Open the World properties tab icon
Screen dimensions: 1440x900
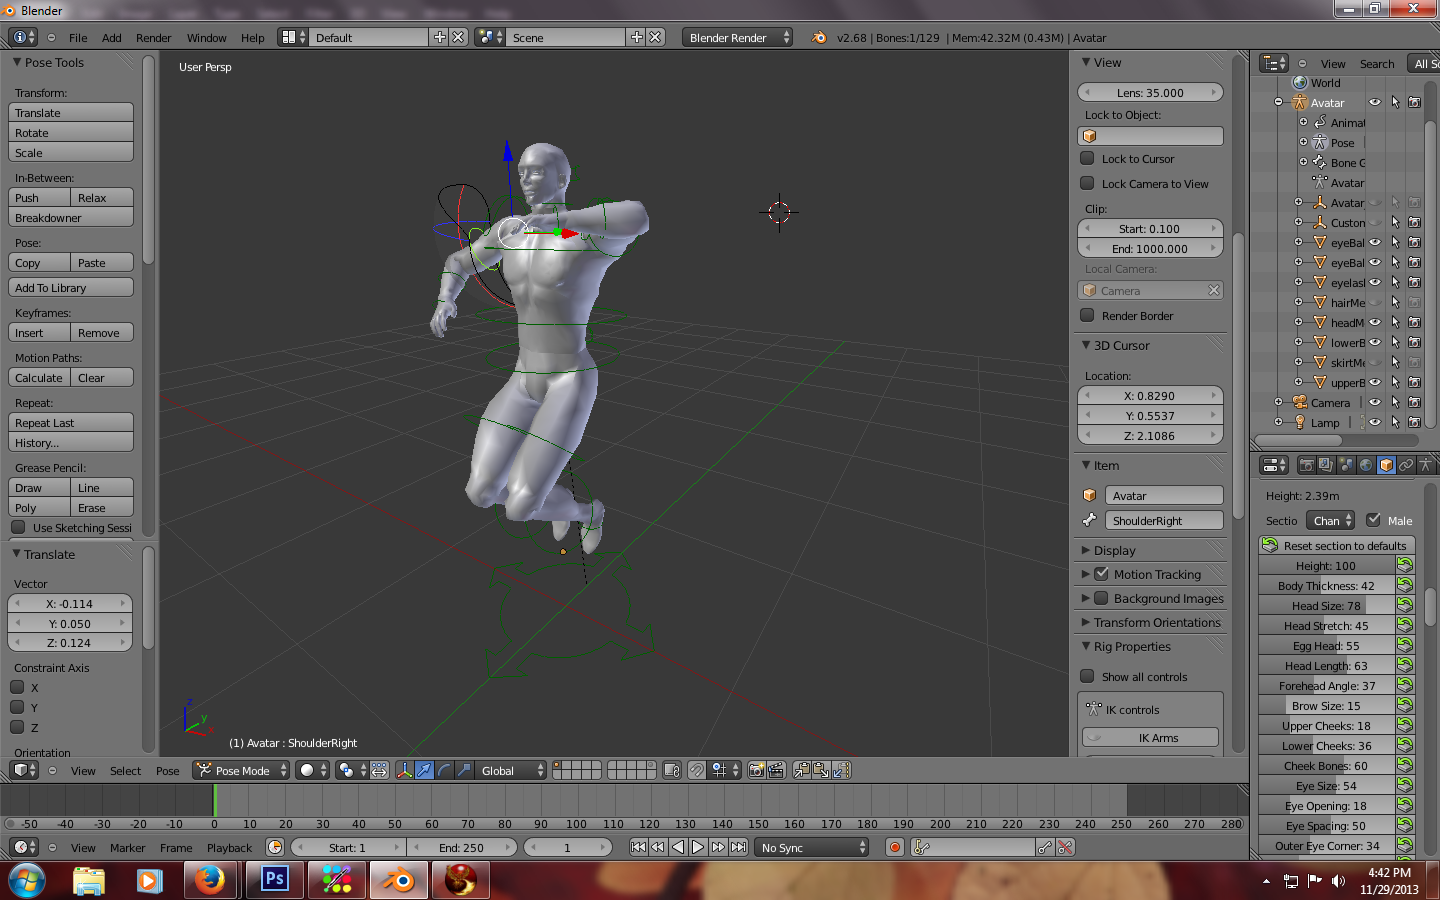click(1366, 465)
